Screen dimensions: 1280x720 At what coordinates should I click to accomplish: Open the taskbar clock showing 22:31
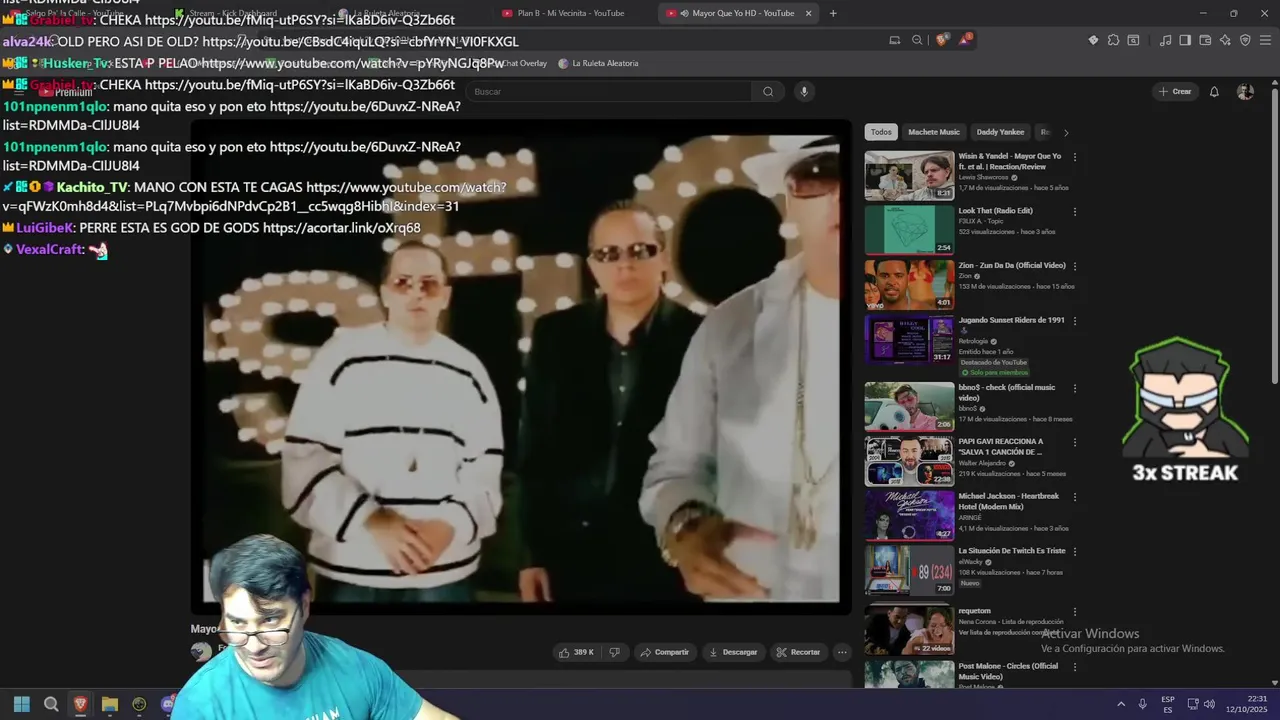point(1247,704)
